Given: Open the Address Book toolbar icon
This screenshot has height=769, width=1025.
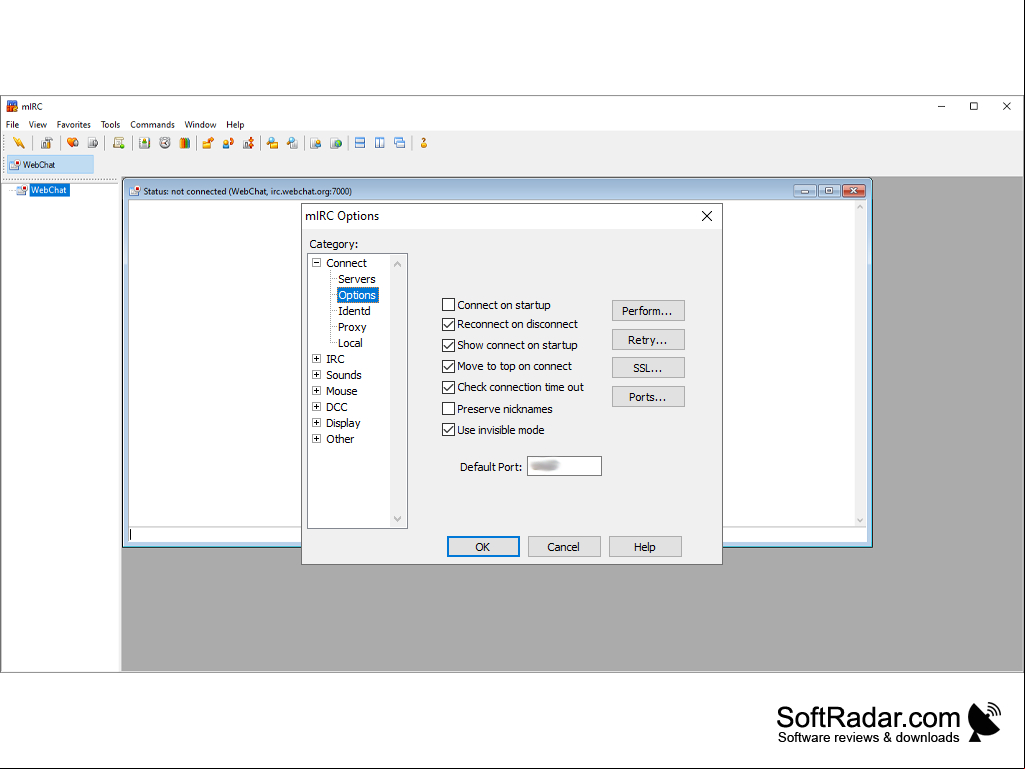Looking at the screenshot, I should [144, 143].
